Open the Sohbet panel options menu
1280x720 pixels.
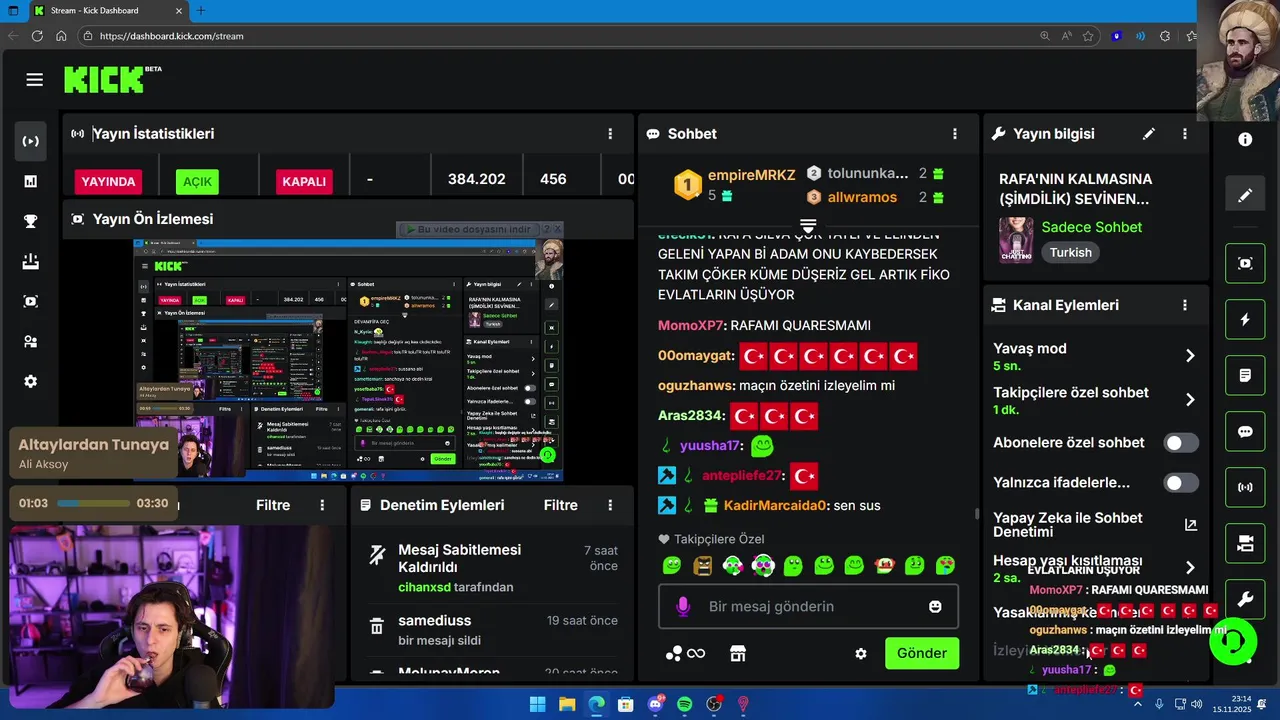(x=955, y=133)
